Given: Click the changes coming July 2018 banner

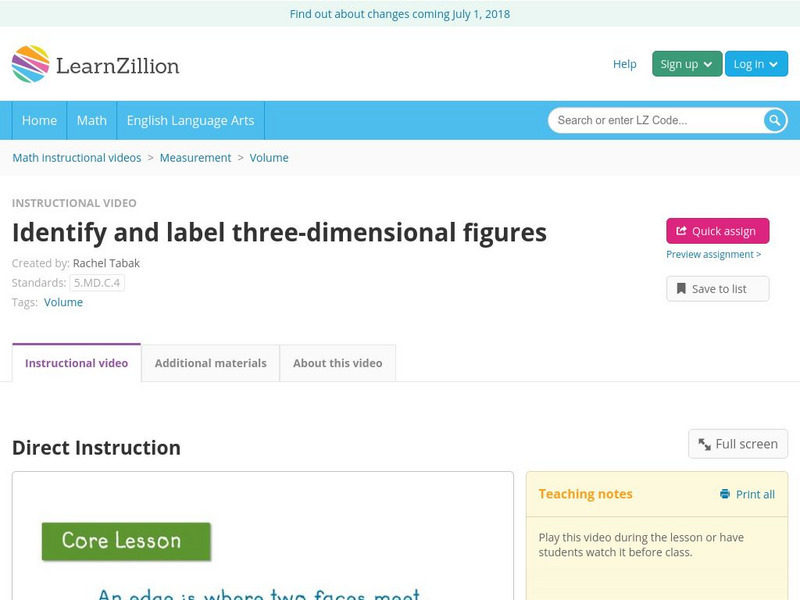Looking at the screenshot, I should coord(400,14).
